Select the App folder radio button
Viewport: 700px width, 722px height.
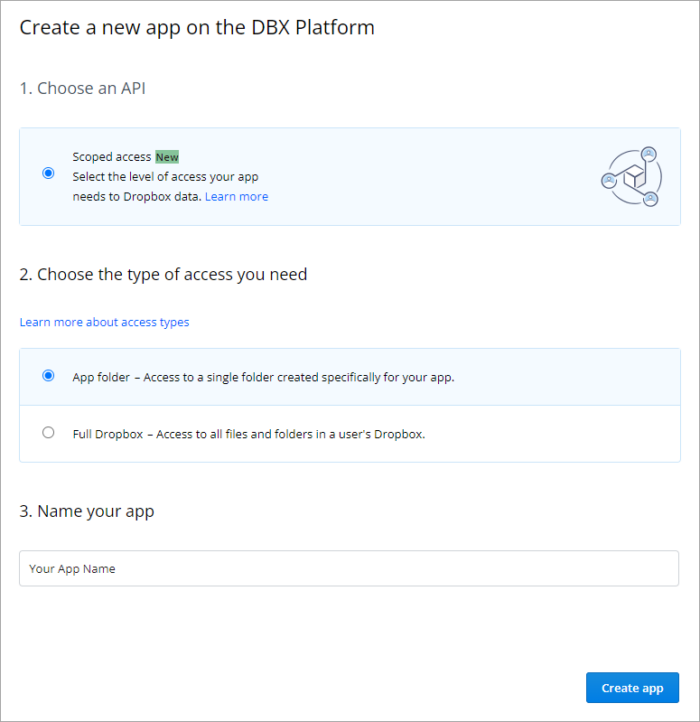(x=48, y=376)
